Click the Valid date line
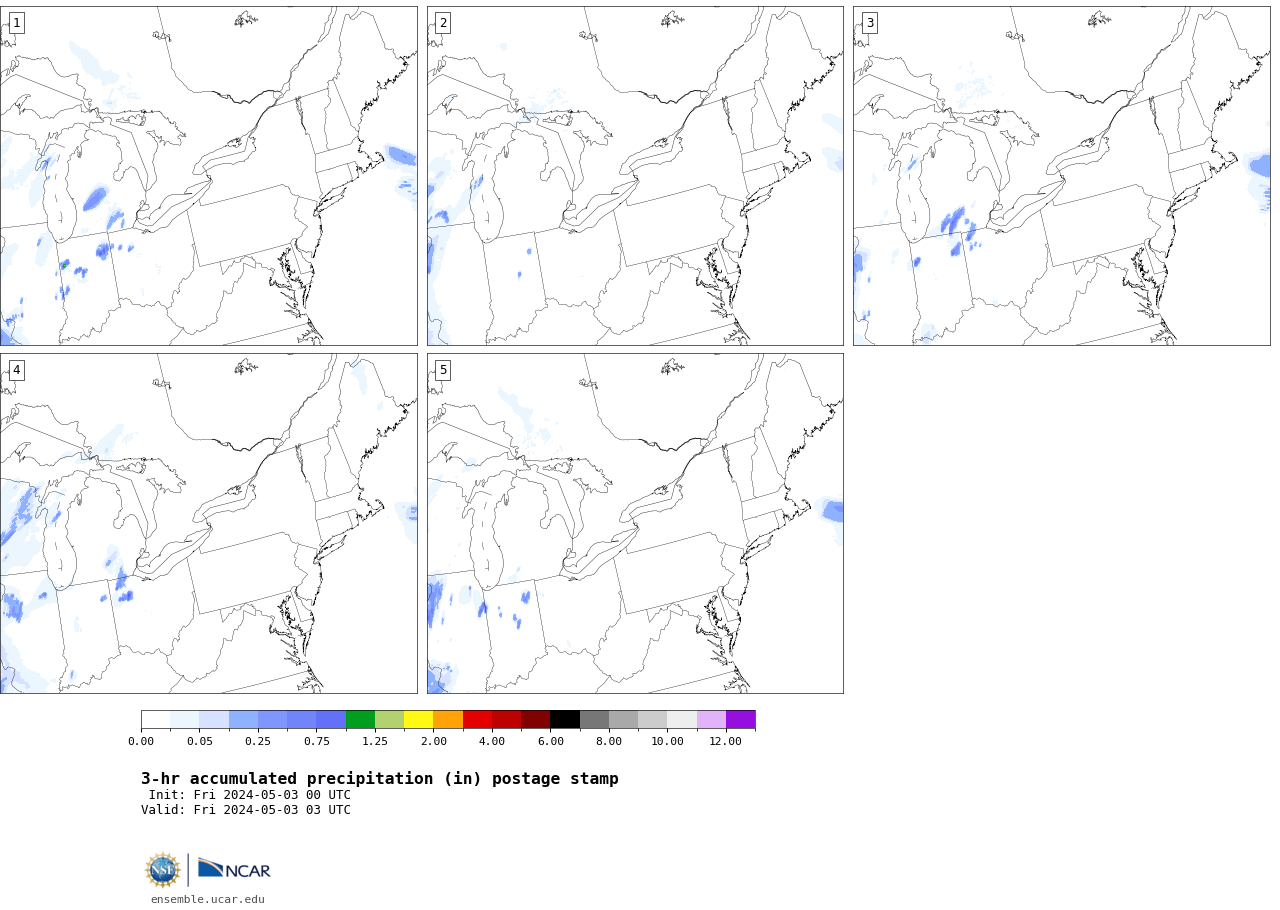1280x910 pixels. [246, 810]
